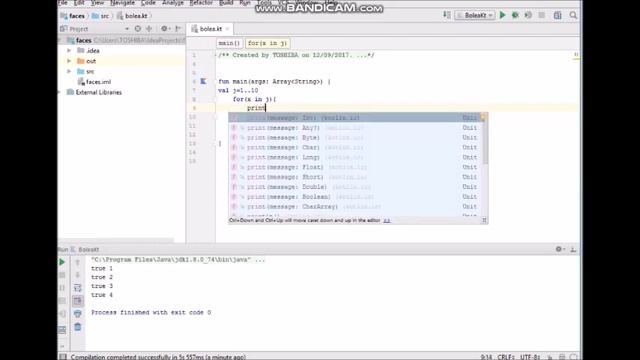Select print(message: Long) completion suggestion

(x=355, y=157)
